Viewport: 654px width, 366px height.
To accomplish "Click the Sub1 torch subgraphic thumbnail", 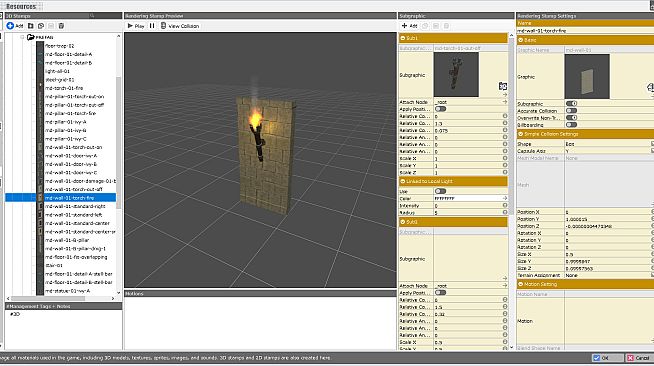I will [456, 75].
